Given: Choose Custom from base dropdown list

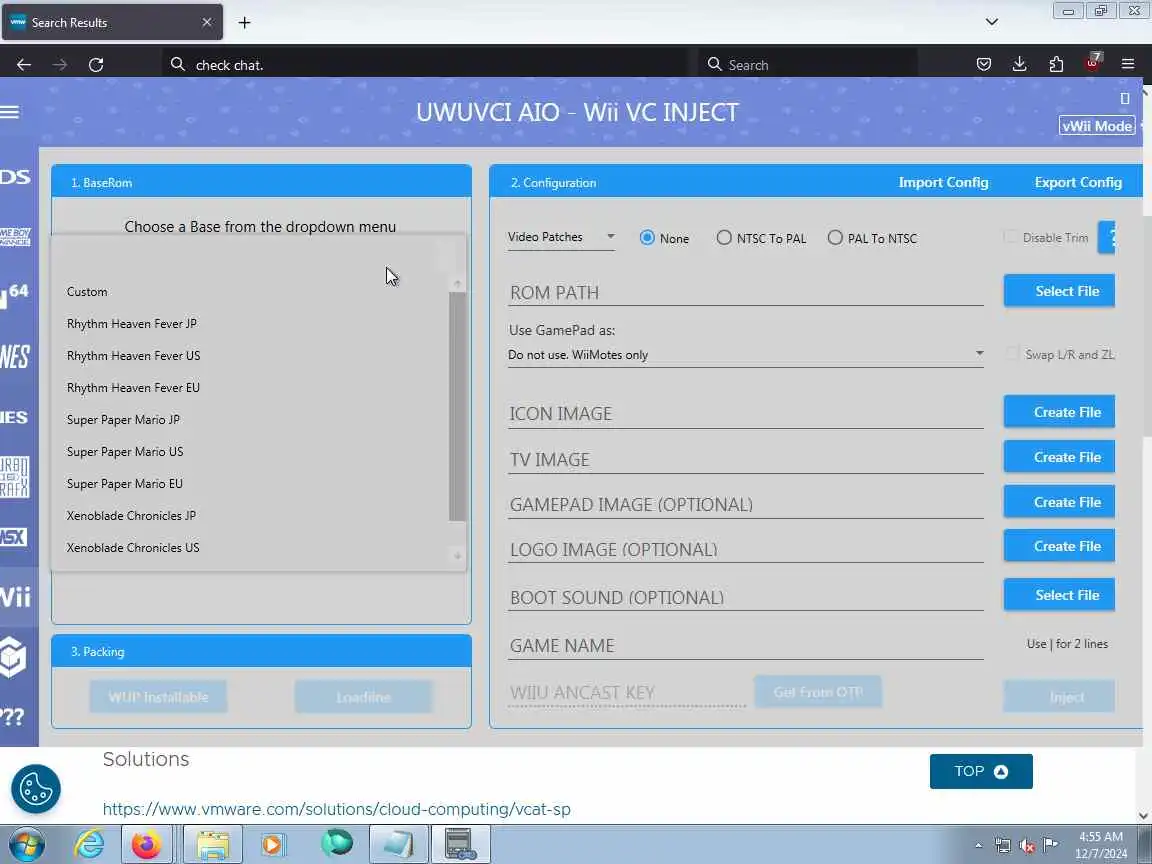Looking at the screenshot, I should pos(250,292).
